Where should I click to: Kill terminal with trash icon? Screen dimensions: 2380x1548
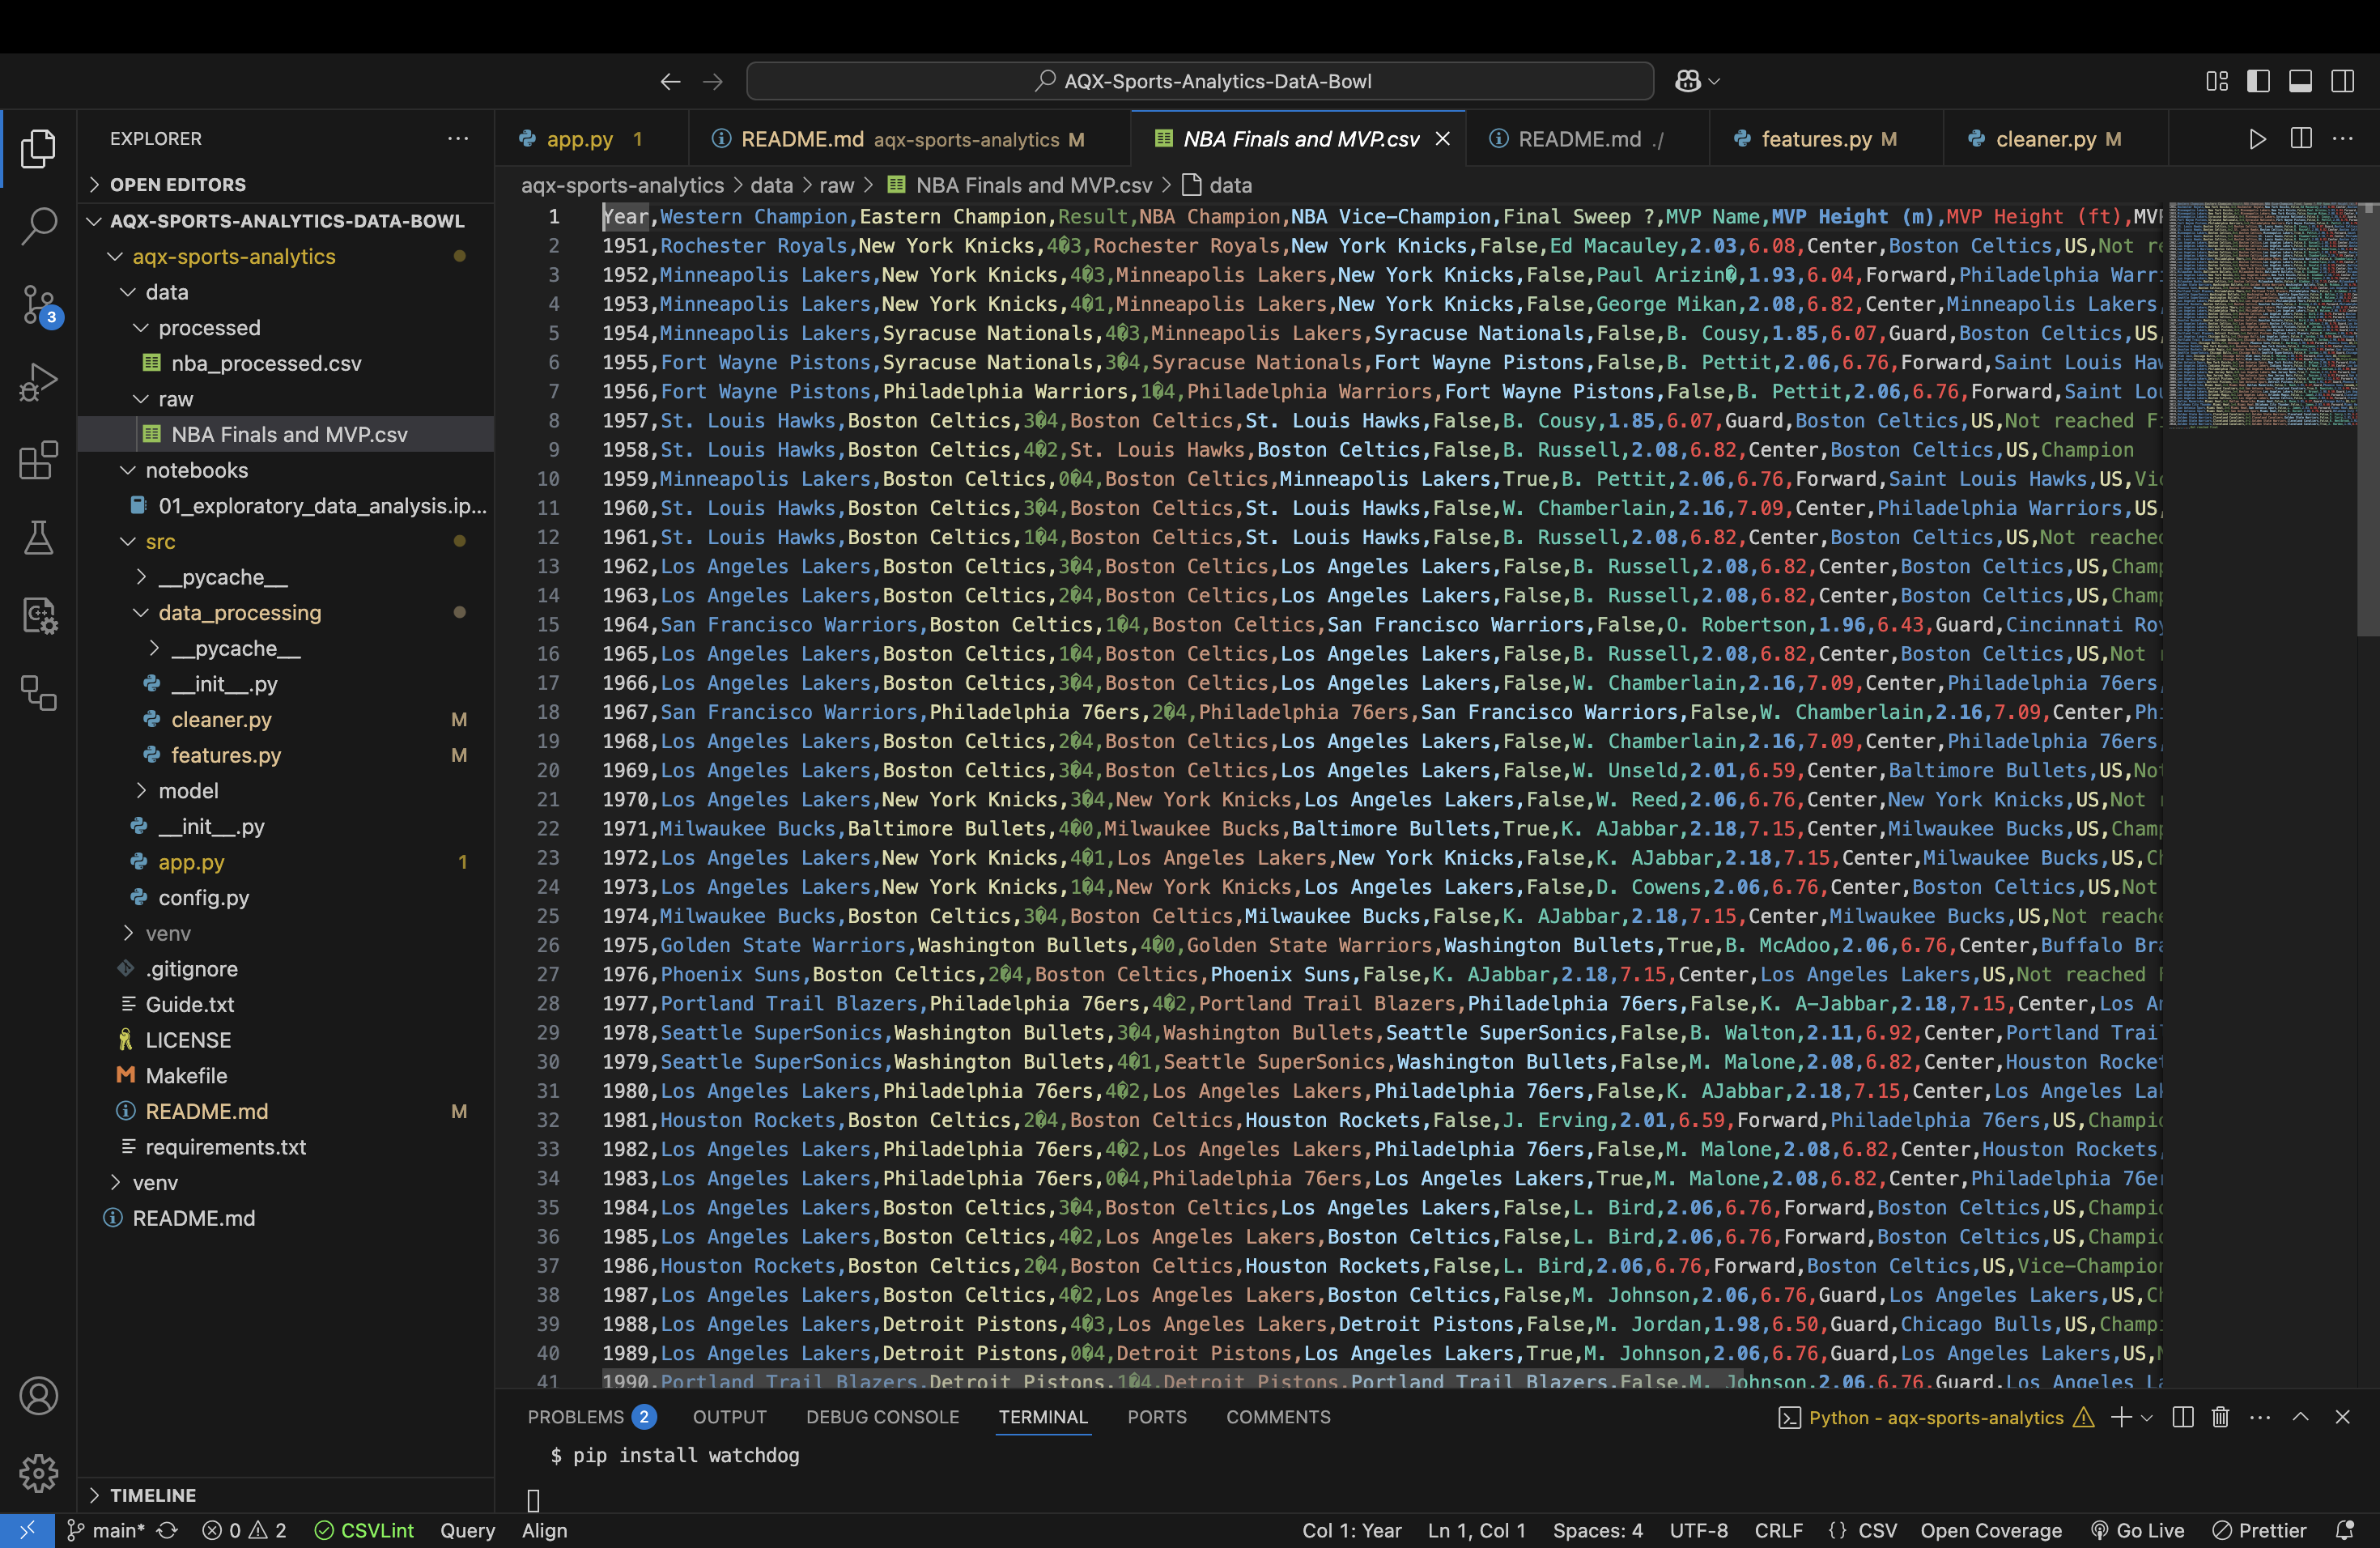[x=2220, y=1417]
